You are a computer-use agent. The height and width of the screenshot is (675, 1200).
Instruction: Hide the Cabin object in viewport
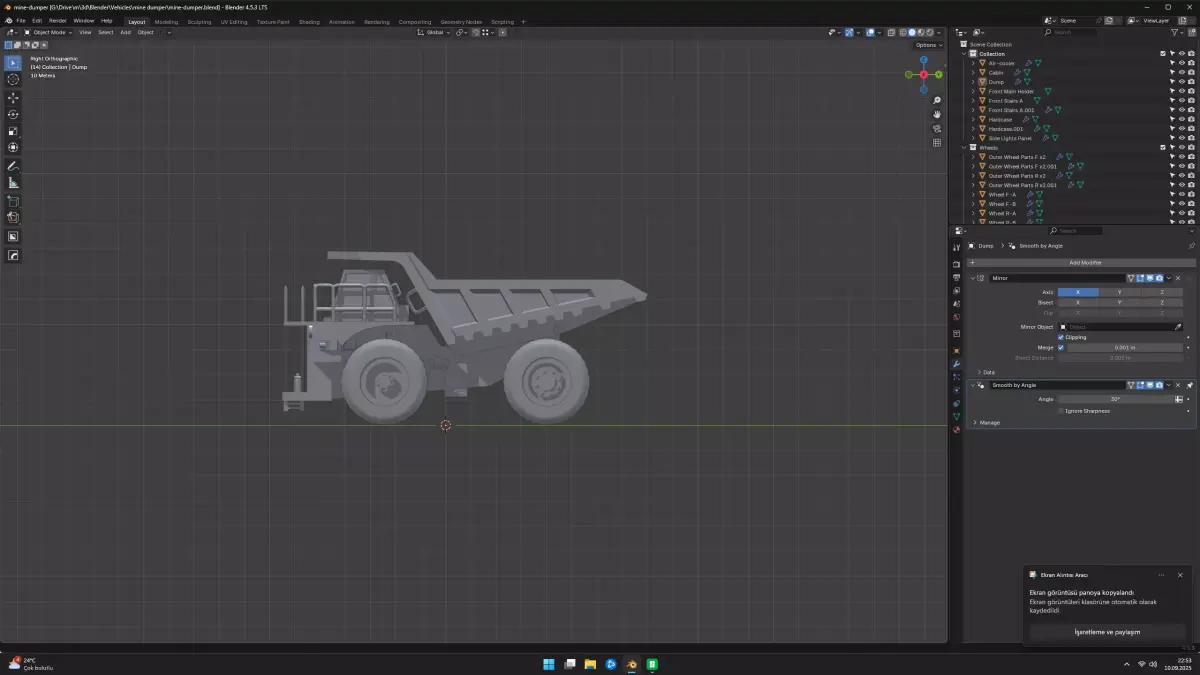(x=1181, y=73)
